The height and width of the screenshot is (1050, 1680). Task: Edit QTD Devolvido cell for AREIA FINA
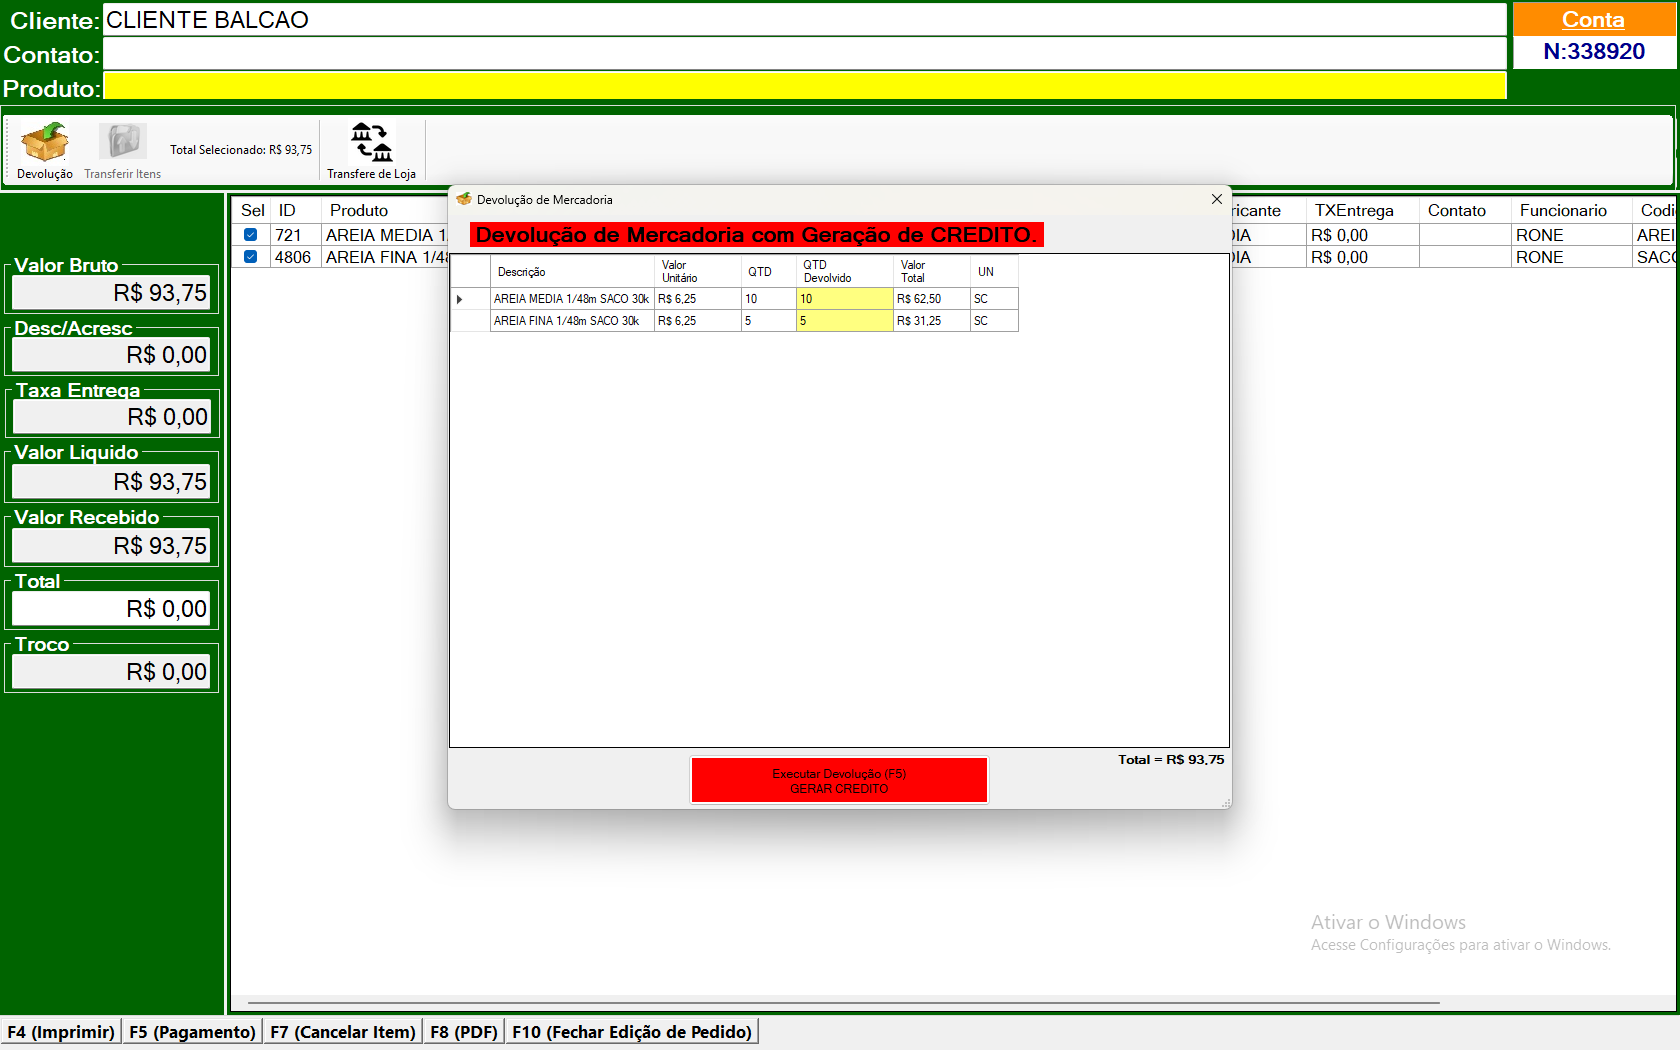[x=844, y=321]
